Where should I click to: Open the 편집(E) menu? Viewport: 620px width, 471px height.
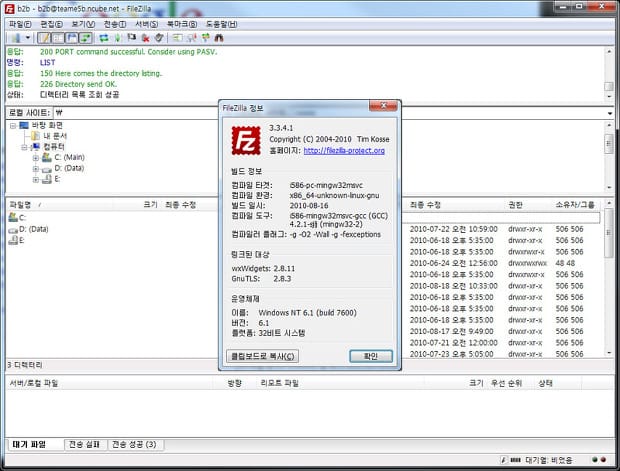tap(51, 24)
